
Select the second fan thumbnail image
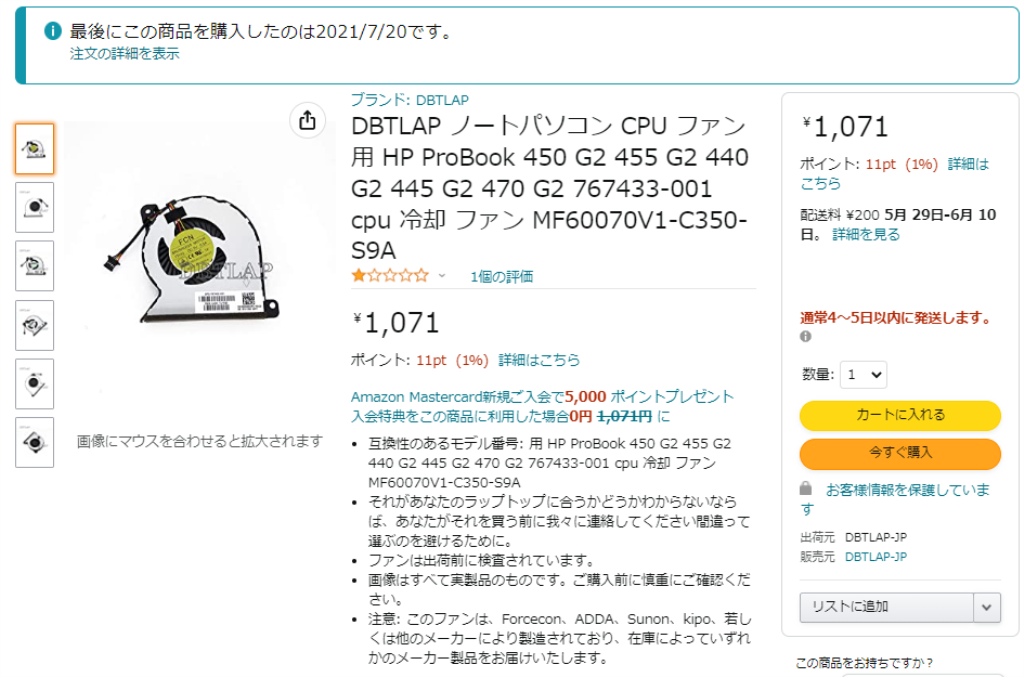(x=35, y=208)
